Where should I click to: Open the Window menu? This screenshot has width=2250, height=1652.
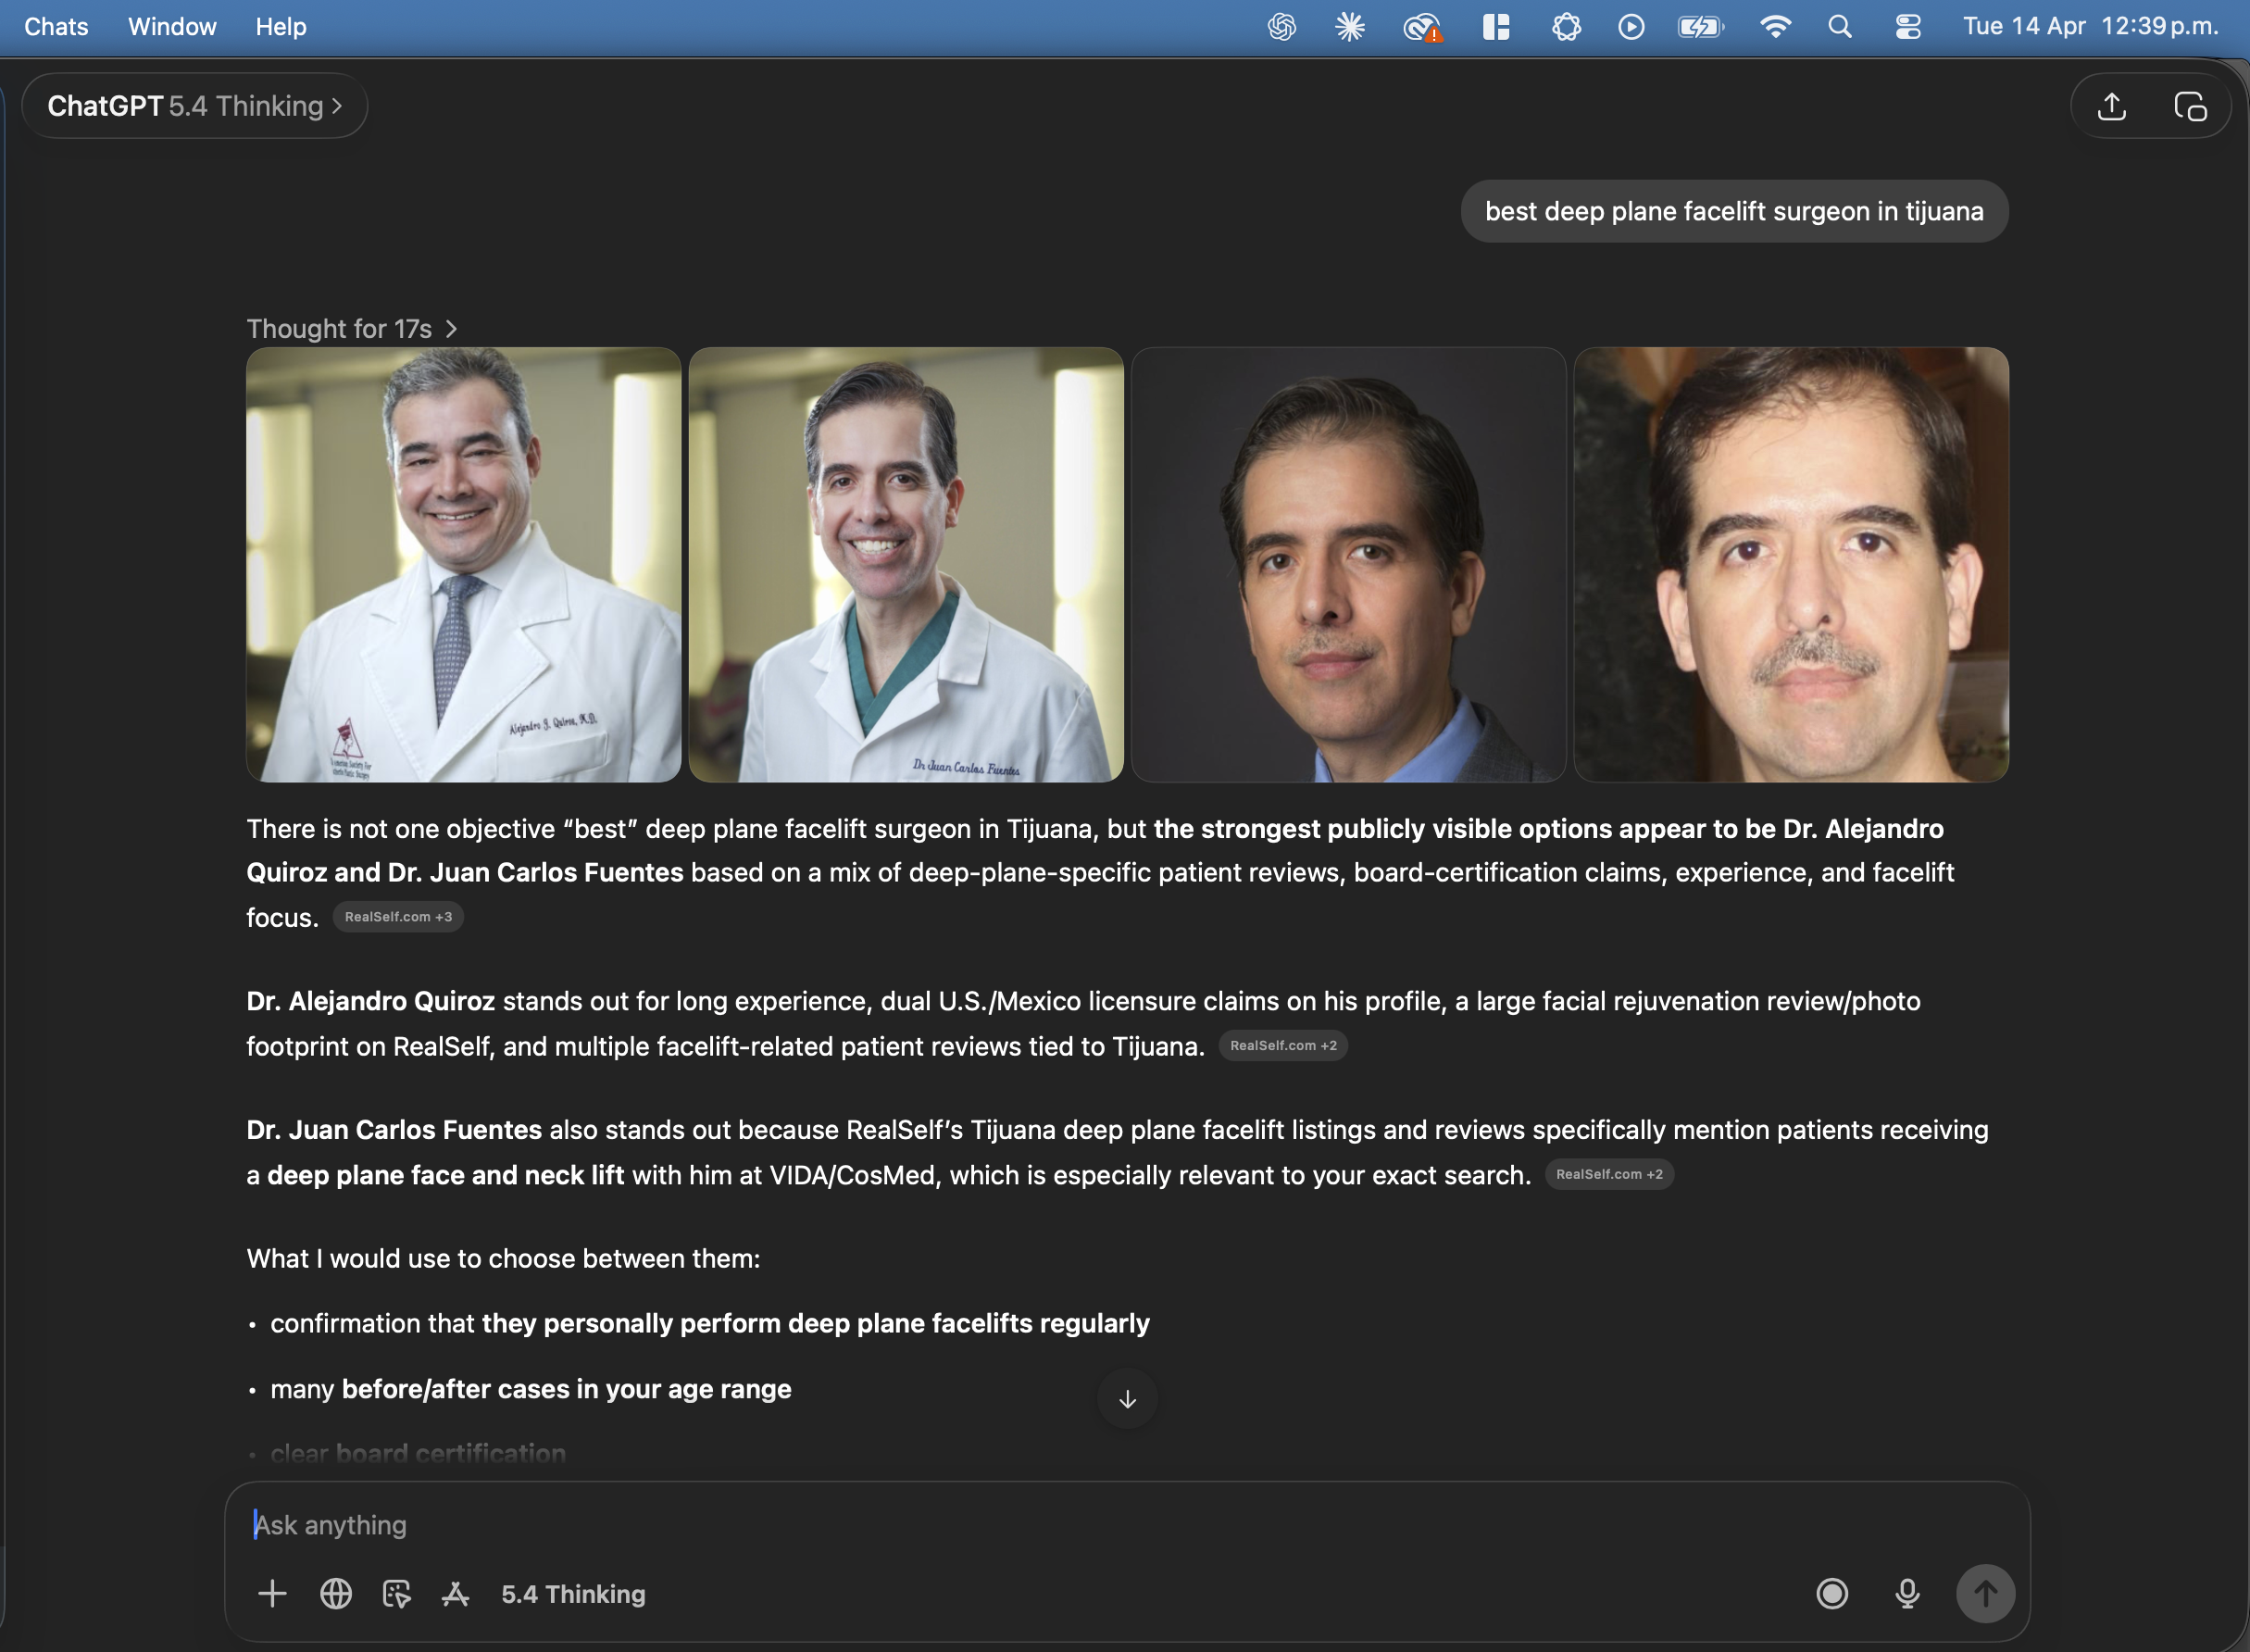171,27
